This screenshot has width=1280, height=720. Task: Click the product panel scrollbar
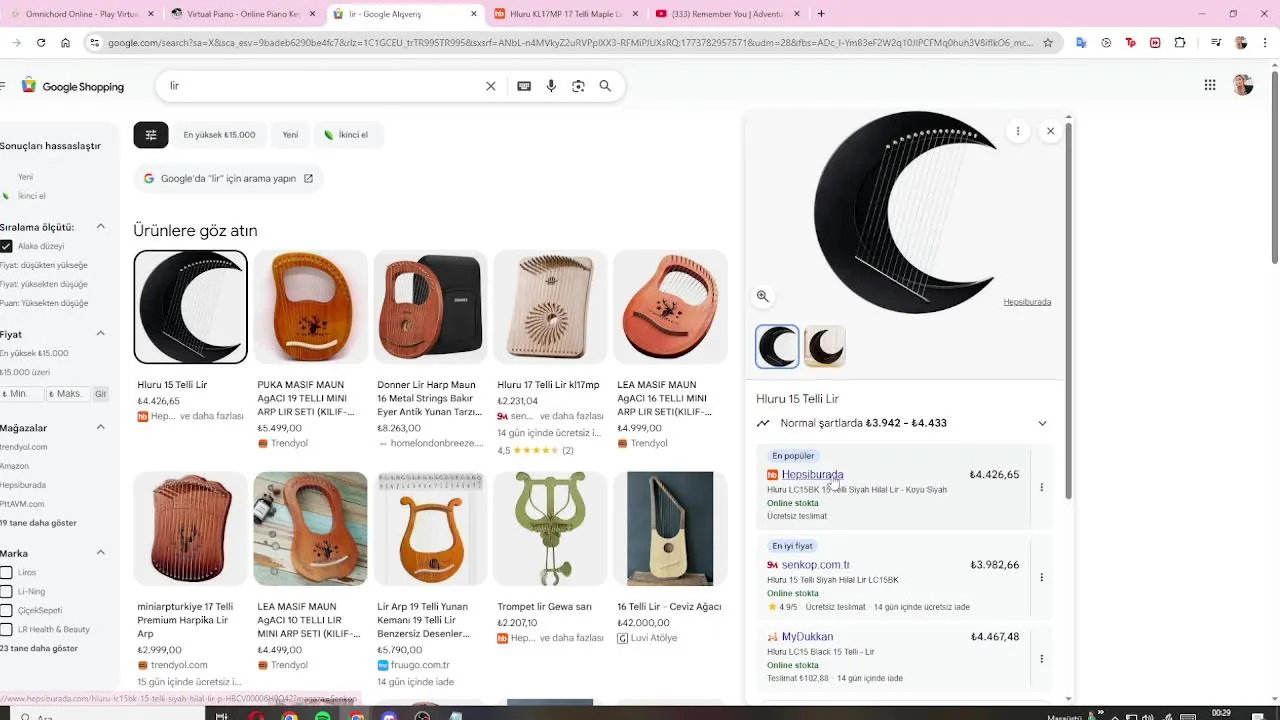1069,310
